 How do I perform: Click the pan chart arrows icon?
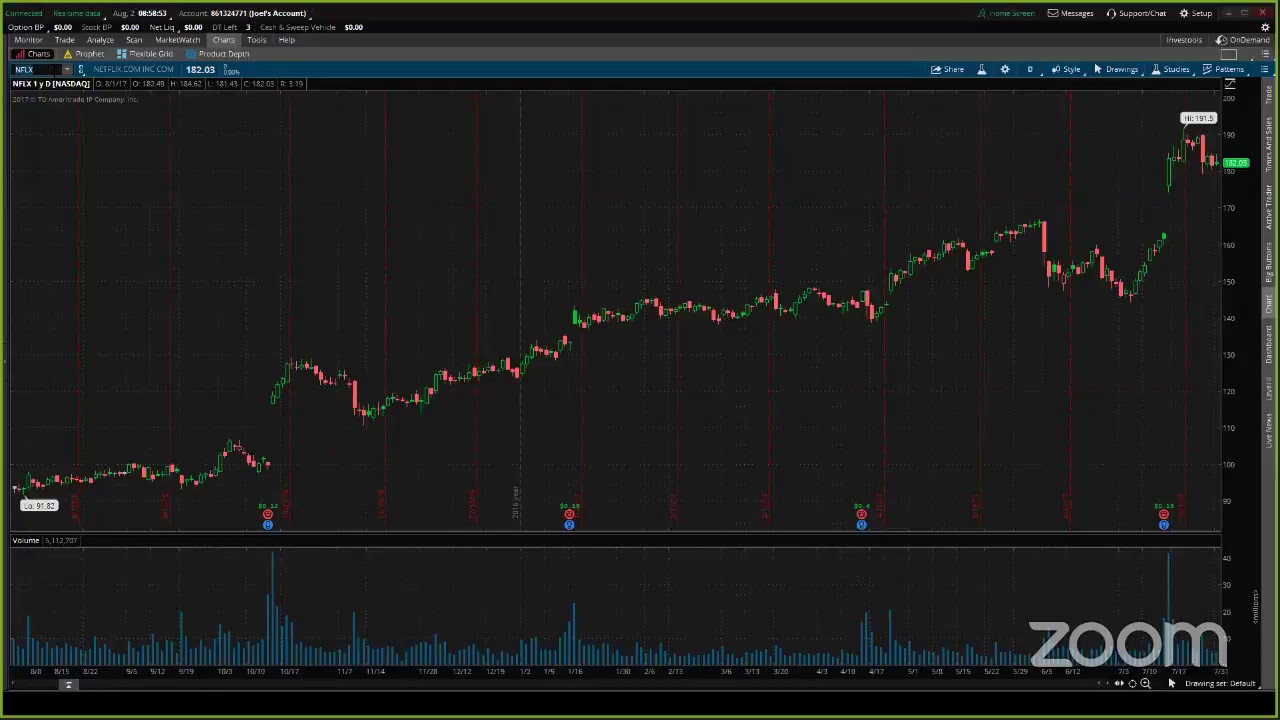tap(1118, 684)
